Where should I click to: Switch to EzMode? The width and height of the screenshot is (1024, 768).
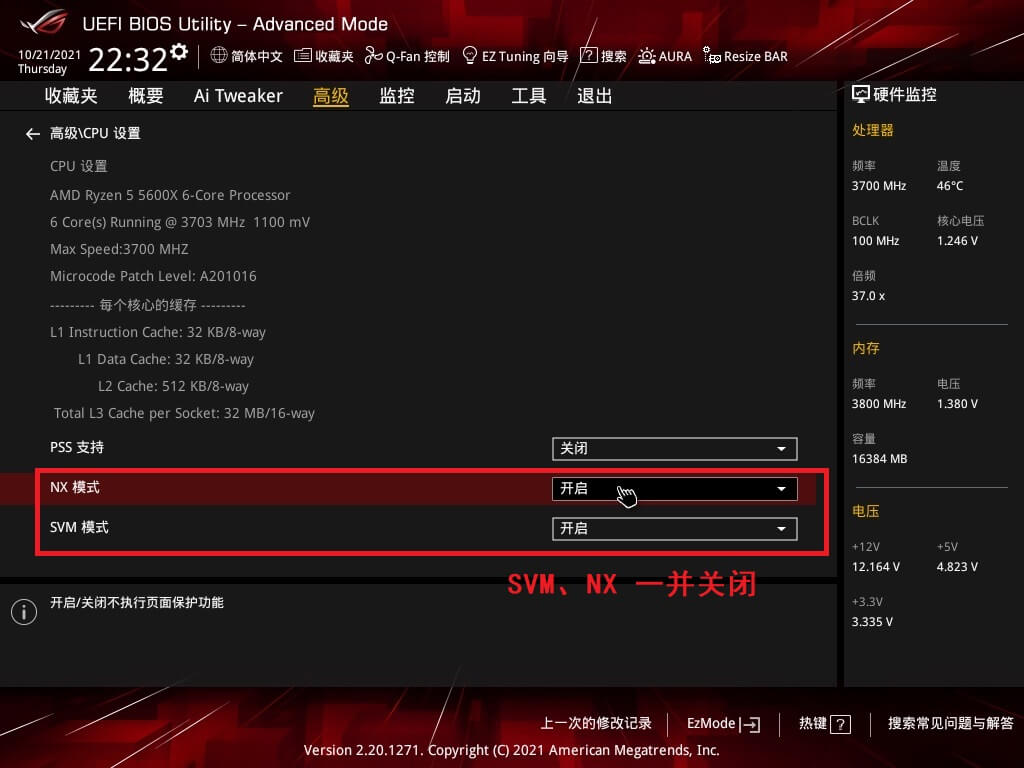pos(723,723)
